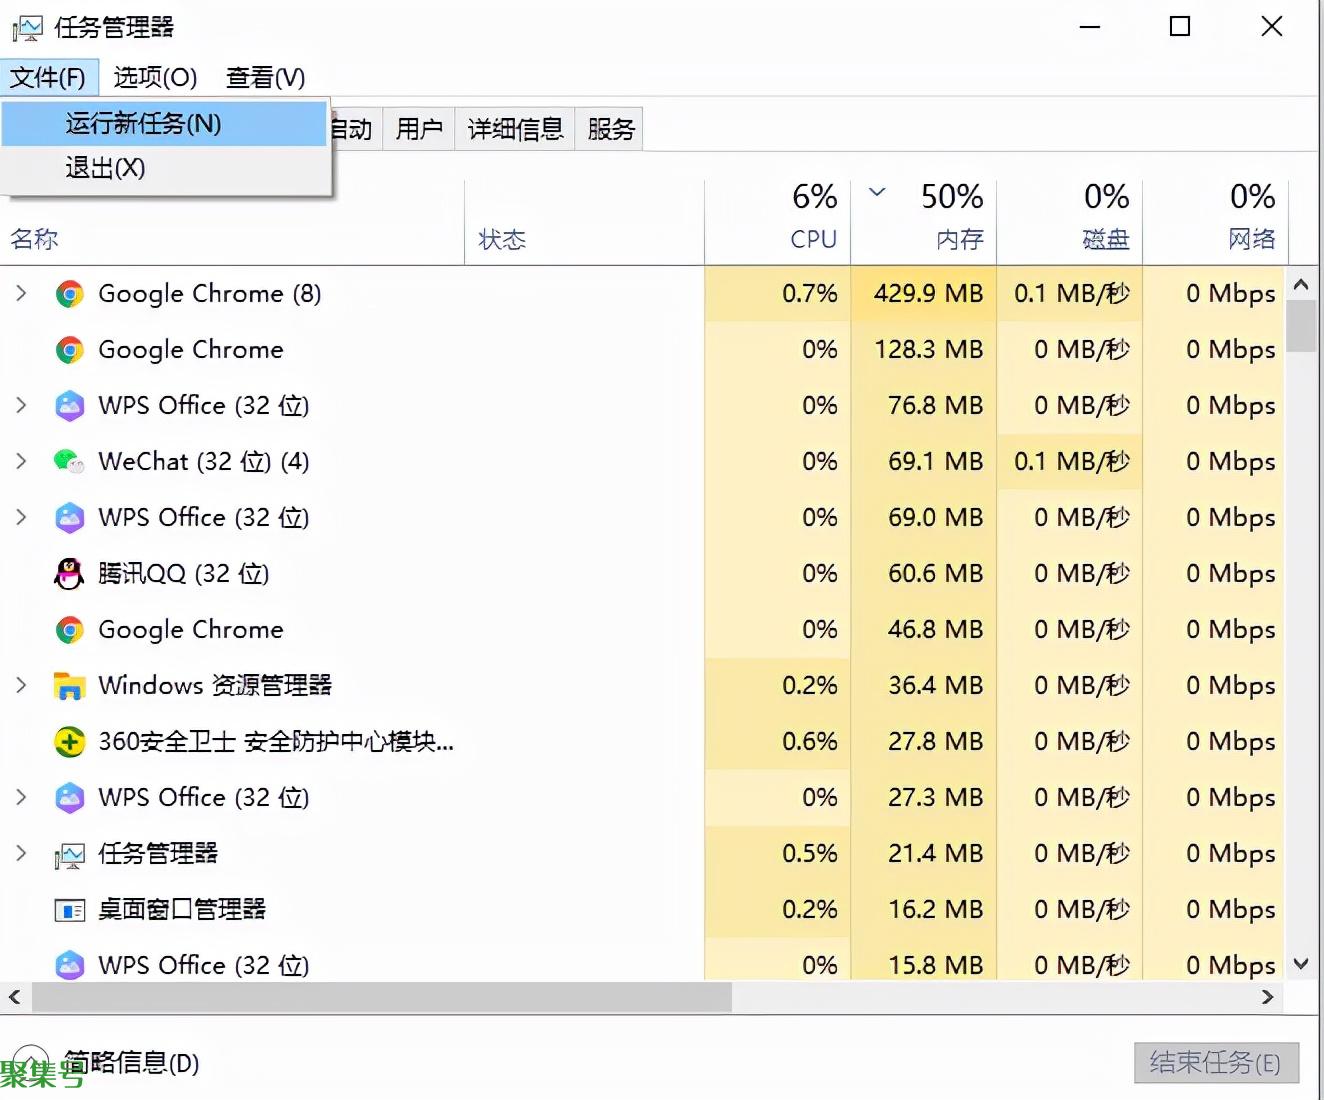Click the 0.6% CPU value
Viewport: 1324px width, 1100px height.
point(810,742)
